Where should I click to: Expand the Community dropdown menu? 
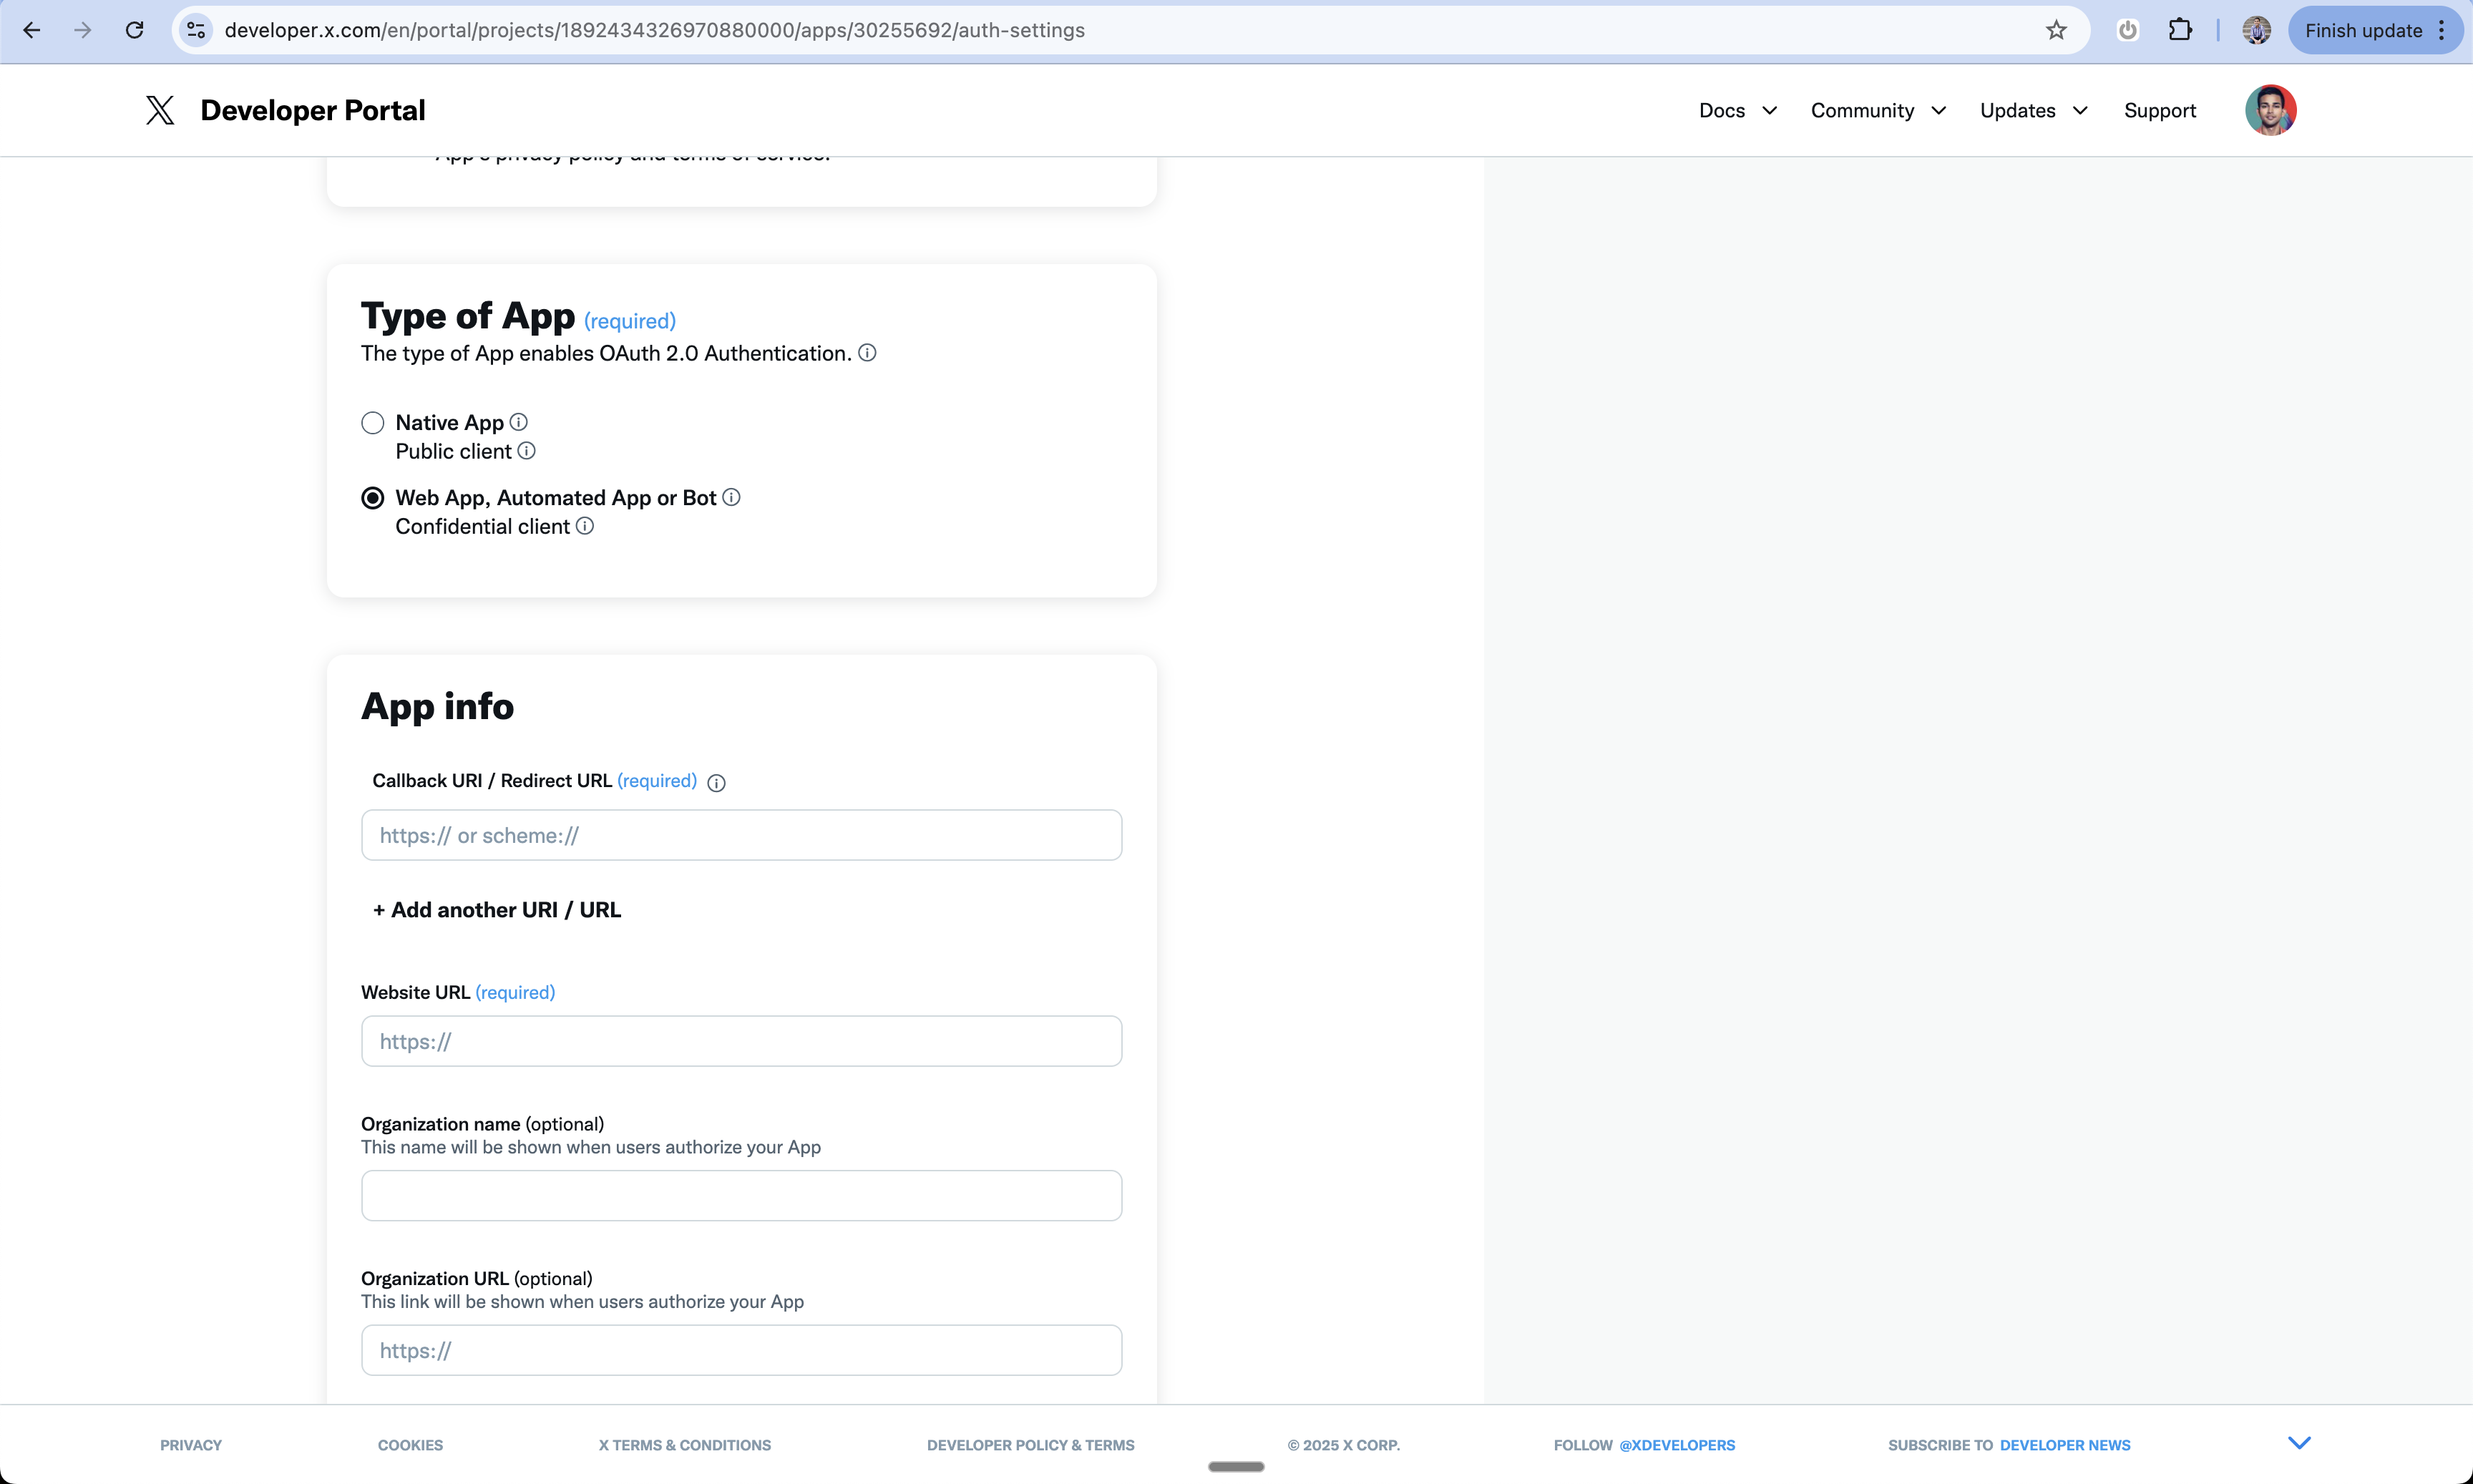[1877, 110]
